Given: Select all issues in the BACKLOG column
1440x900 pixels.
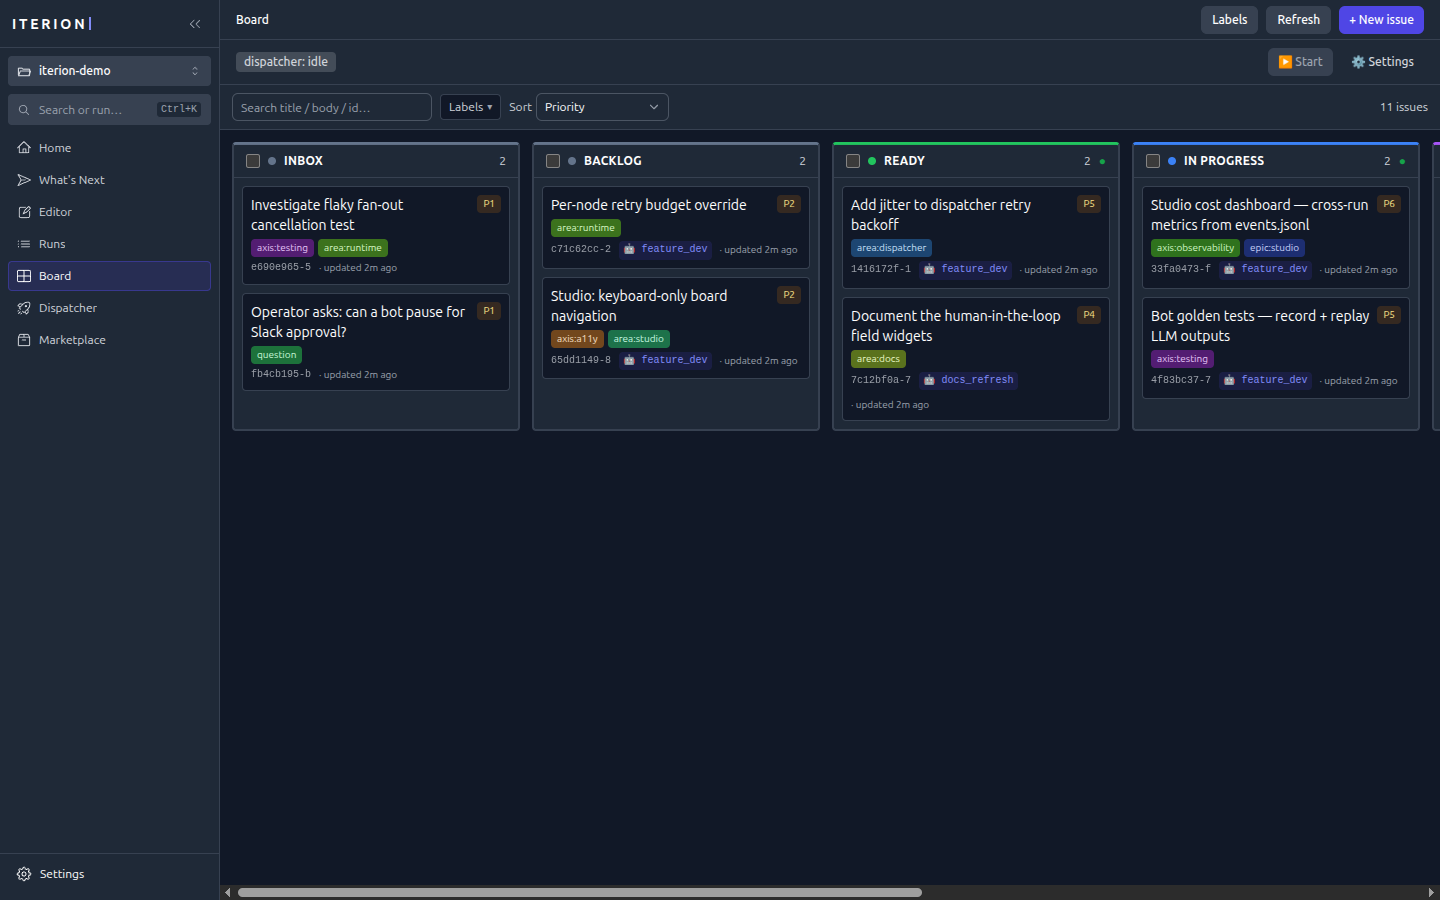Looking at the screenshot, I should click(x=553, y=161).
